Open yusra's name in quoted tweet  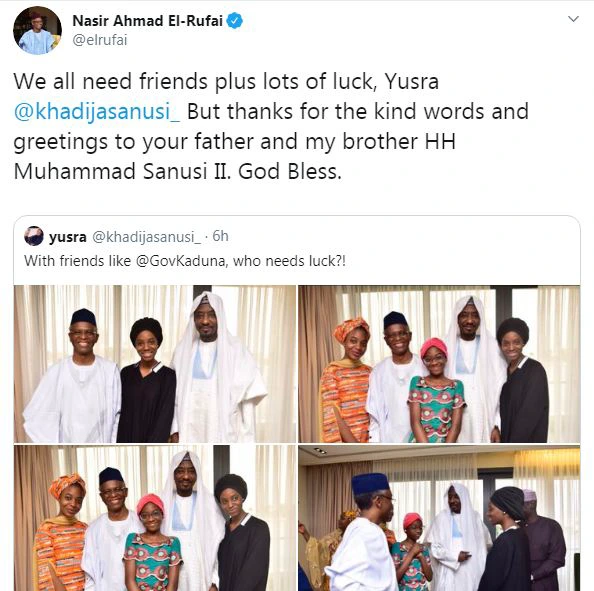68,237
